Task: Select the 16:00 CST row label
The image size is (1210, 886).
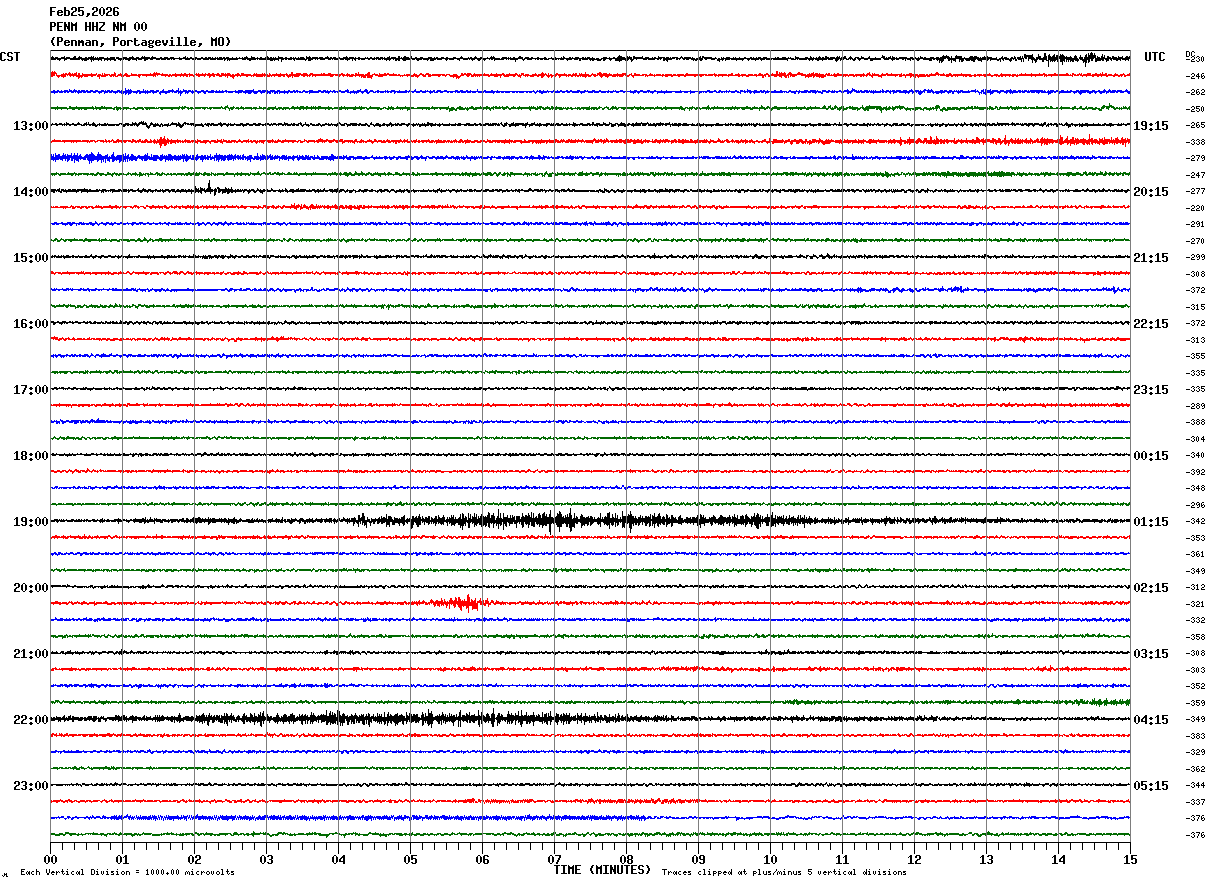Action: pos(30,324)
